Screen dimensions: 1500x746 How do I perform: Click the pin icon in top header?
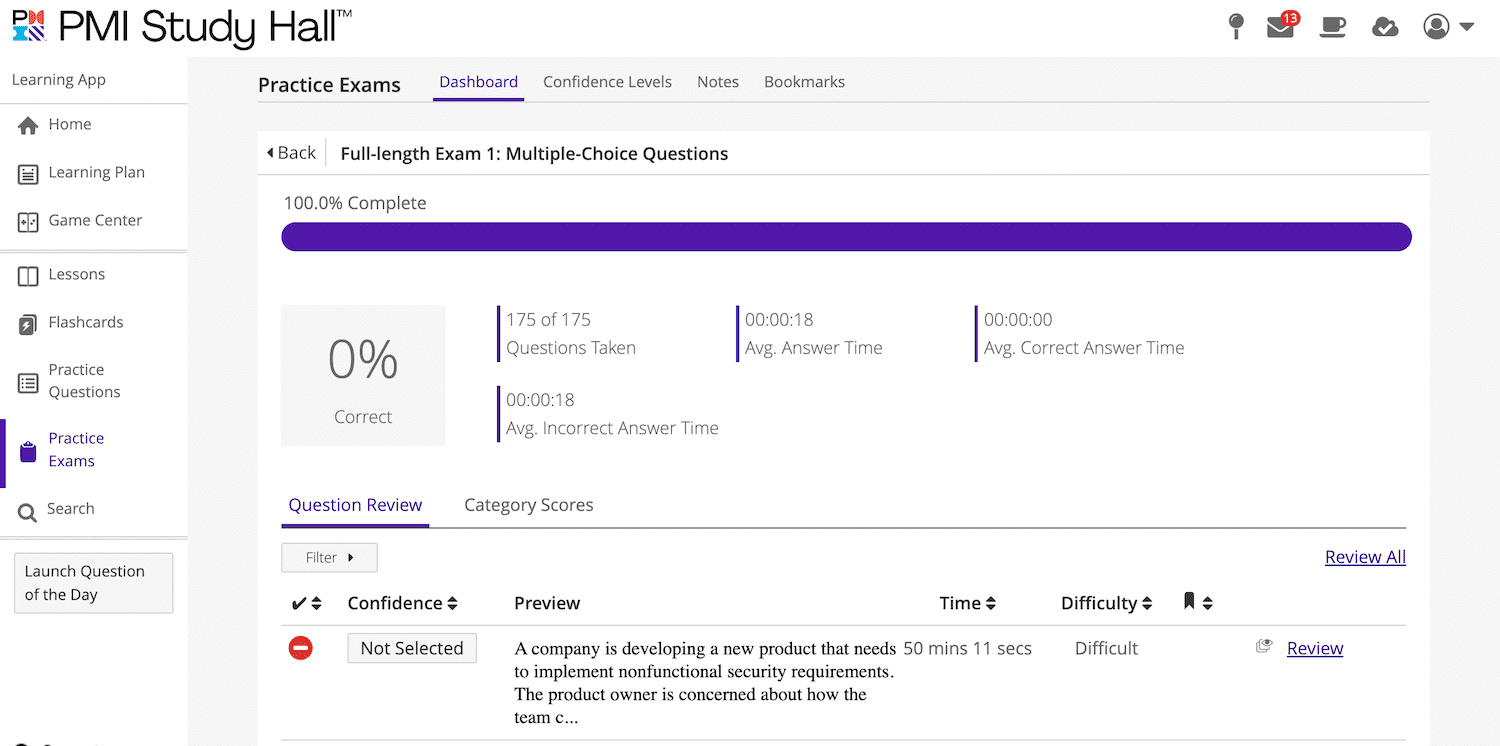click(1236, 27)
